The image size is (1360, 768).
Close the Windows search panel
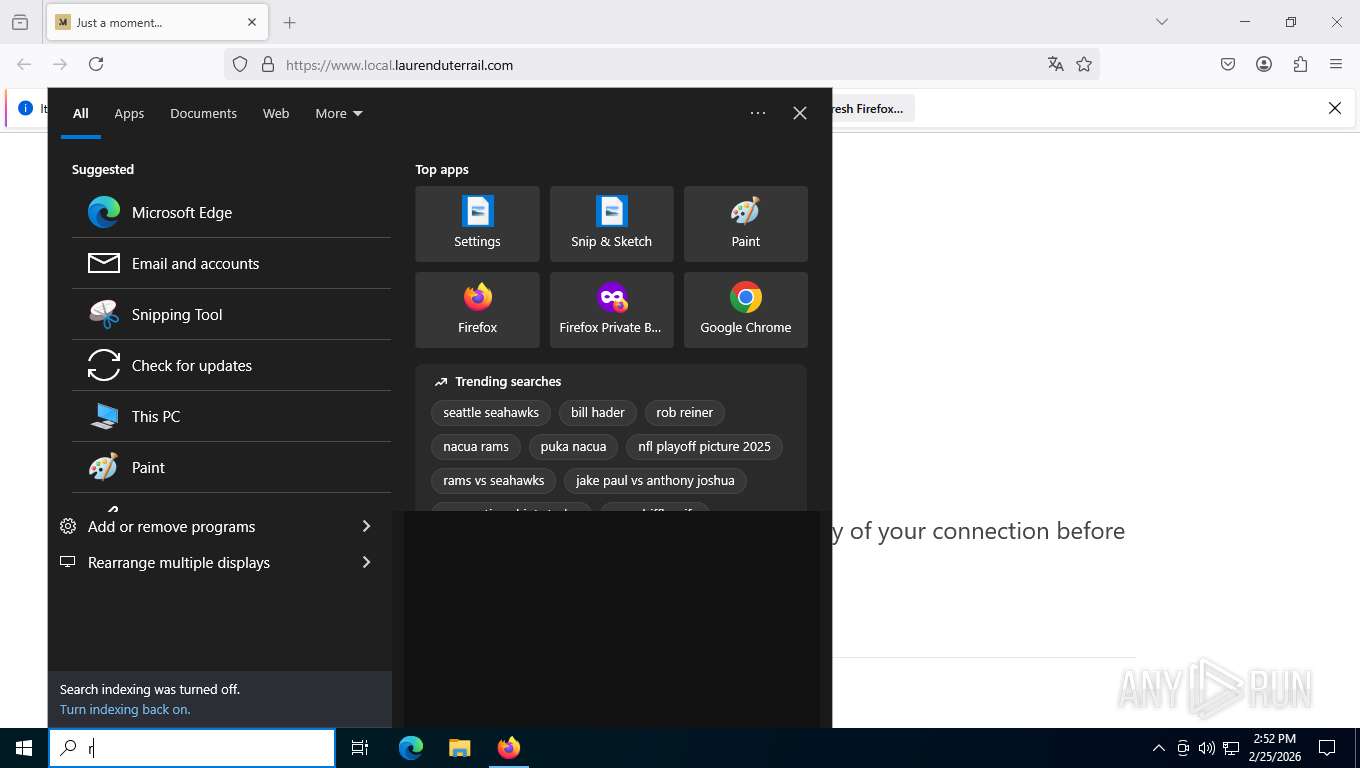click(800, 113)
